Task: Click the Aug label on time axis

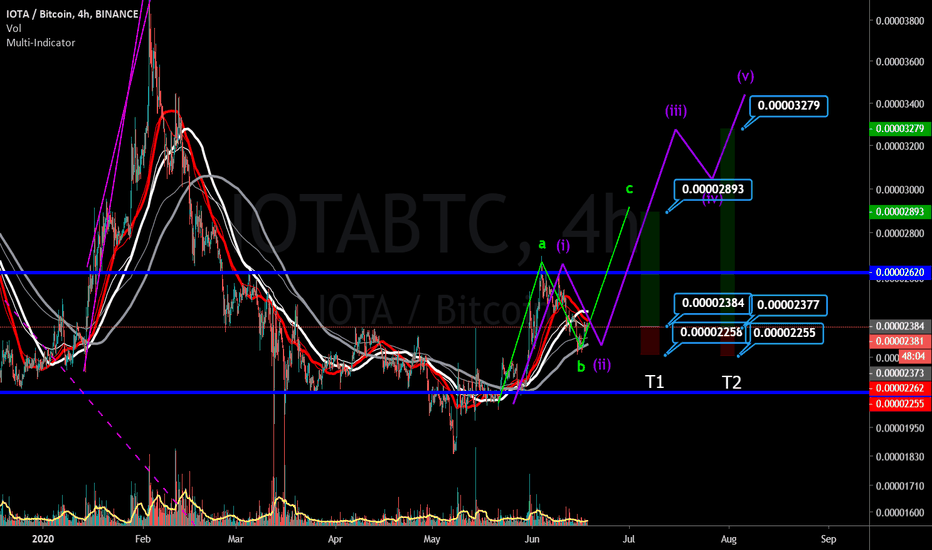Action: click(x=728, y=539)
